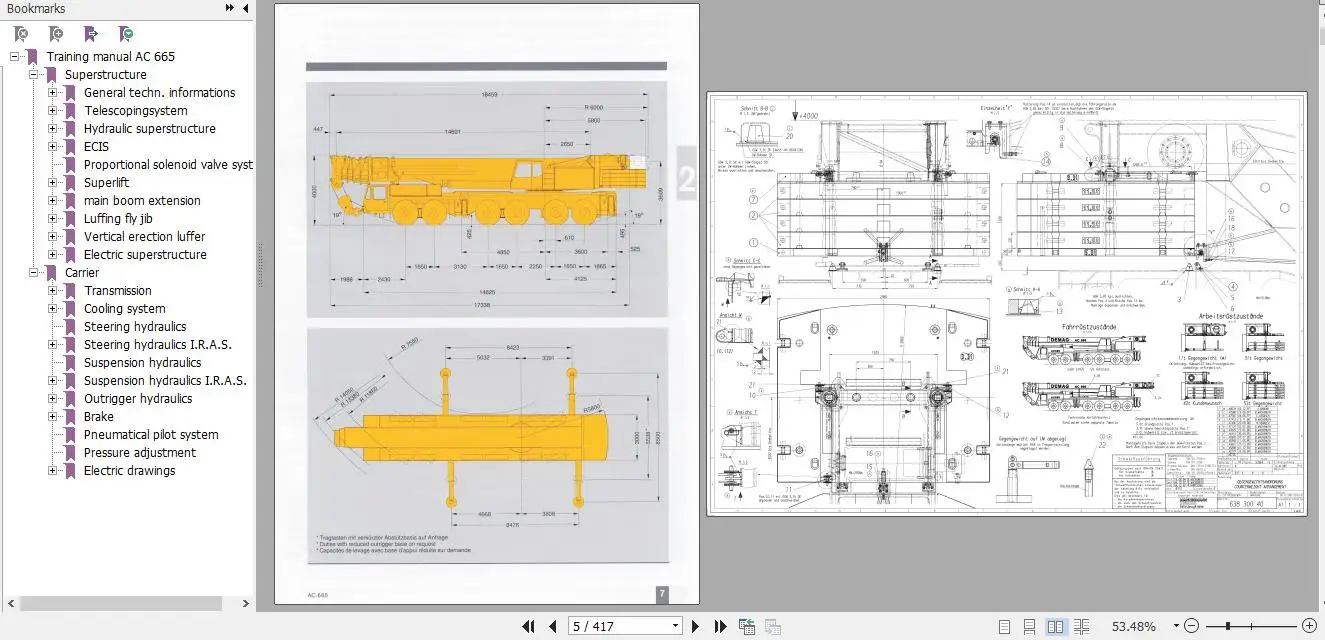Jump to the last page
Image resolution: width=1325 pixels, height=640 pixels.
click(720, 627)
